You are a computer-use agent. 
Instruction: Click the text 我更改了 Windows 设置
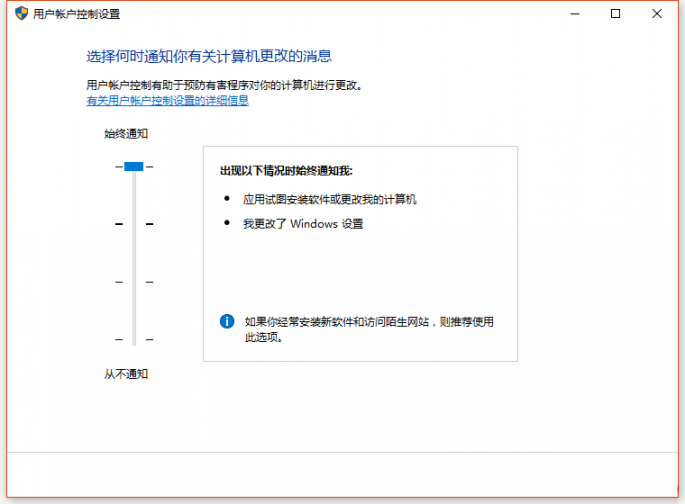tap(303, 224)
